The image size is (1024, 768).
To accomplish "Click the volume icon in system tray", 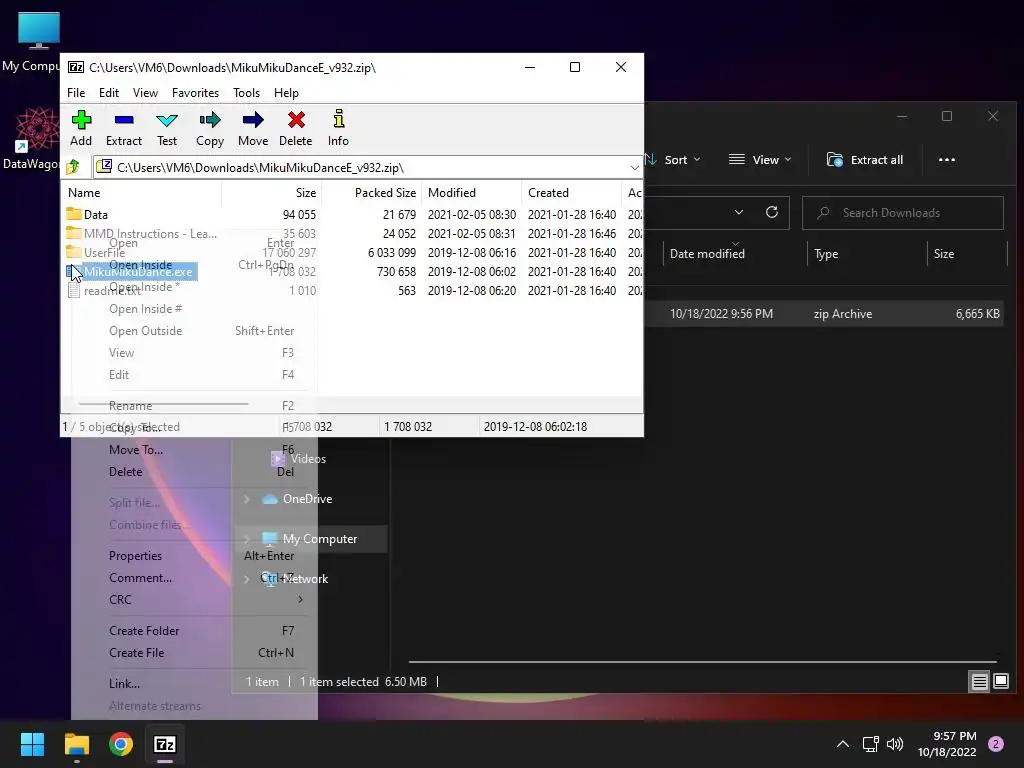I will click(895, 744).
